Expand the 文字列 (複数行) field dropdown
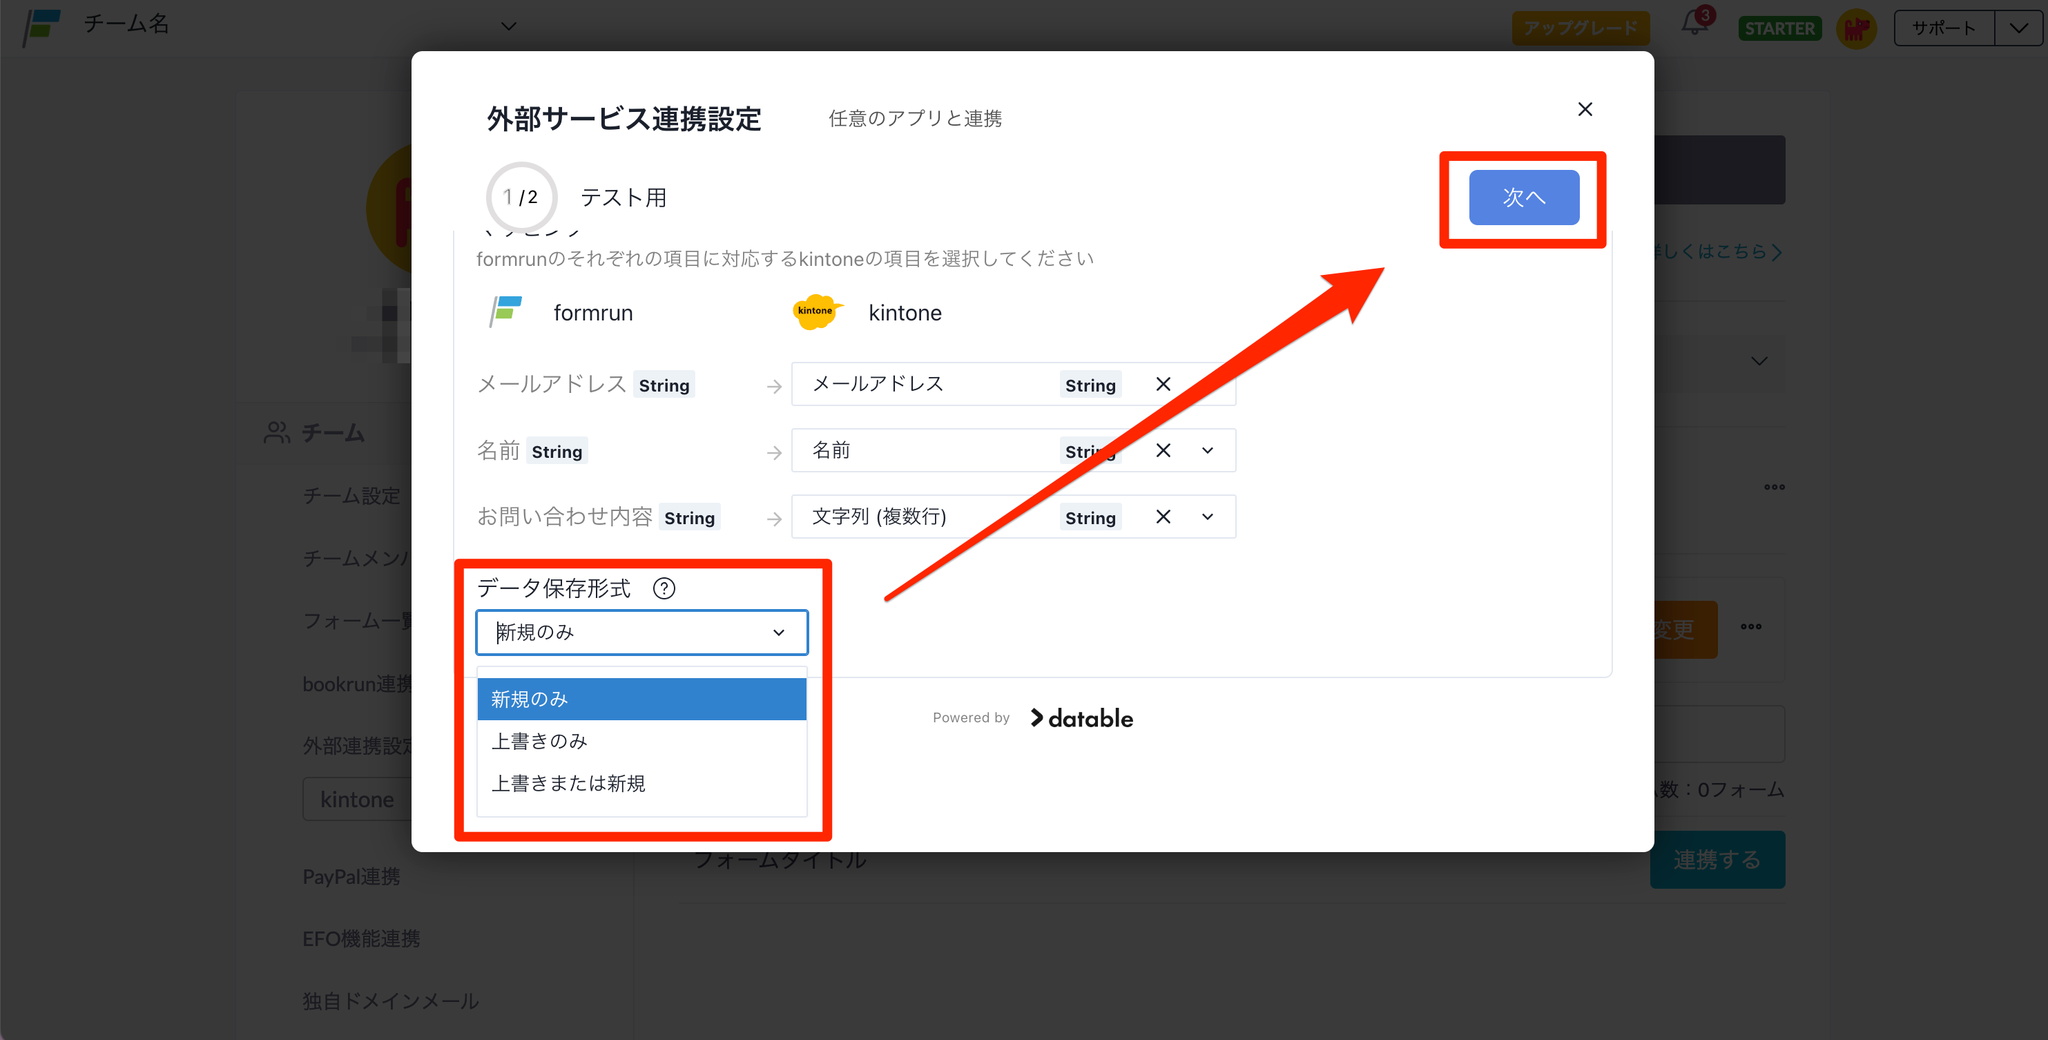Viewport: 2048px width, 1040px height. coord(1208,517)
